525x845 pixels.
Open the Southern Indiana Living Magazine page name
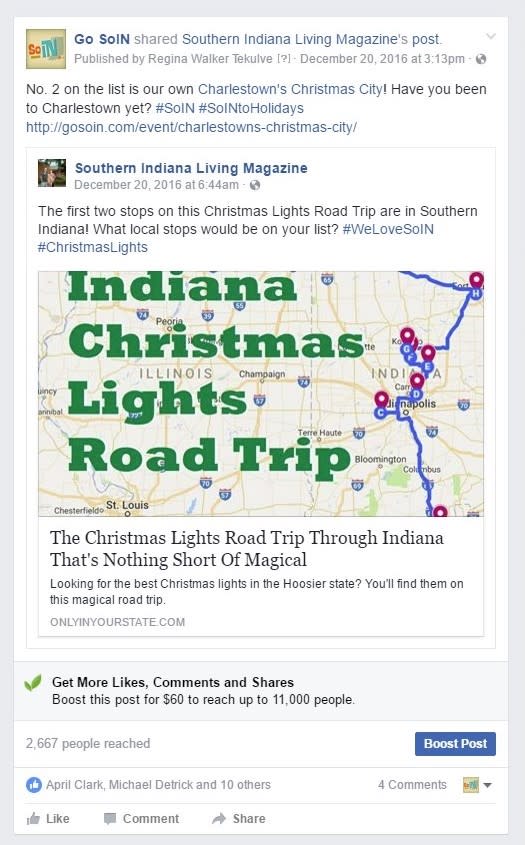191,168
